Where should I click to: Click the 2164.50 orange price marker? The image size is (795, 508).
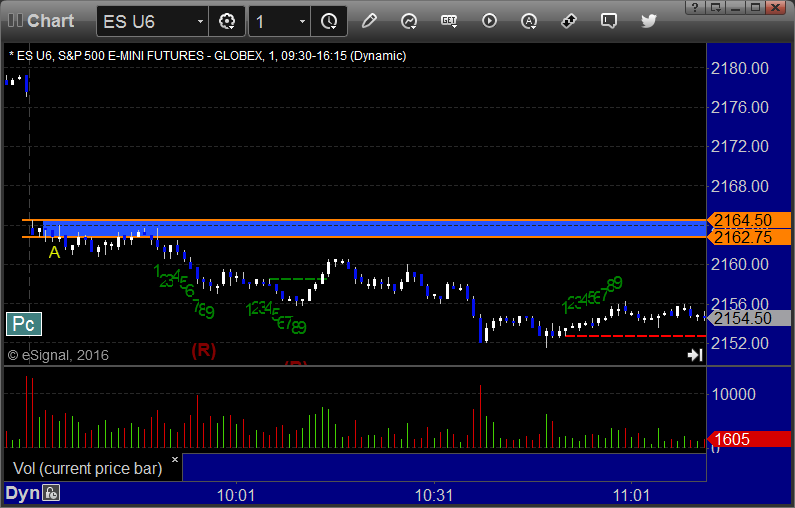(749, 221)
